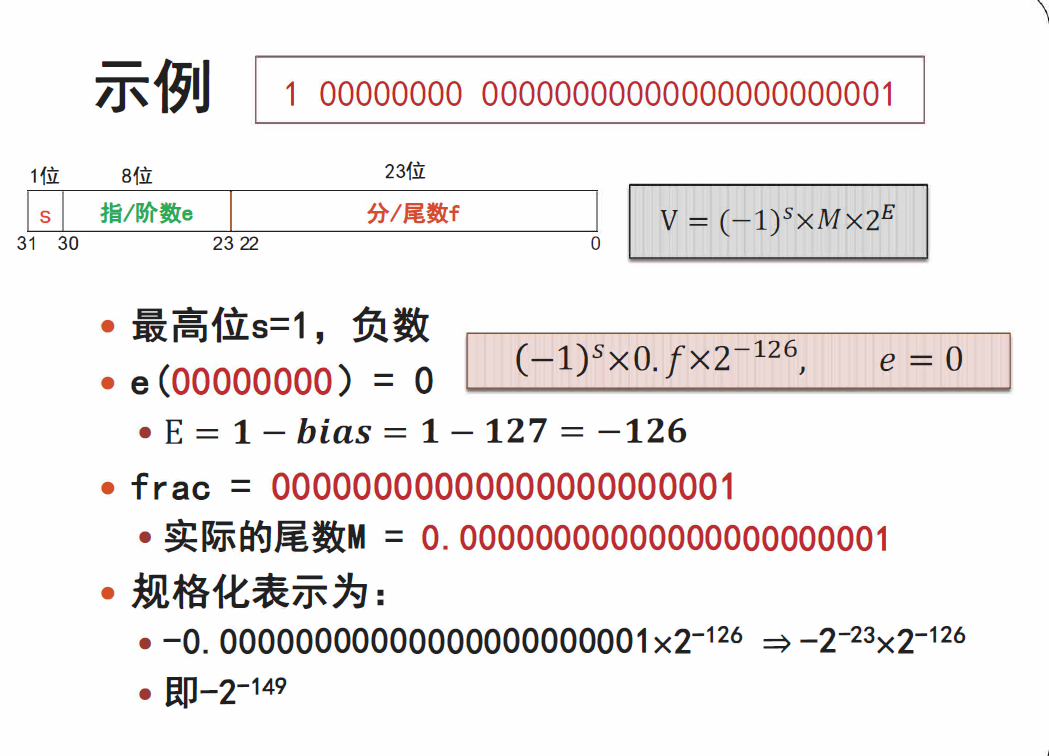Click the 实际的尾数M line
1049x756 pixels.
(x=526, y=538)
